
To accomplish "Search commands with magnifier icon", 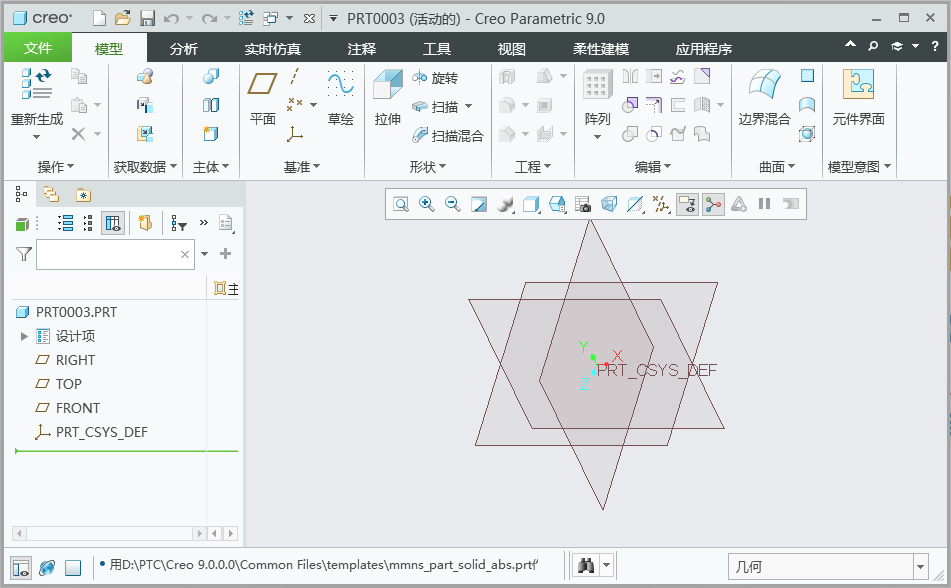I will 873,46.
